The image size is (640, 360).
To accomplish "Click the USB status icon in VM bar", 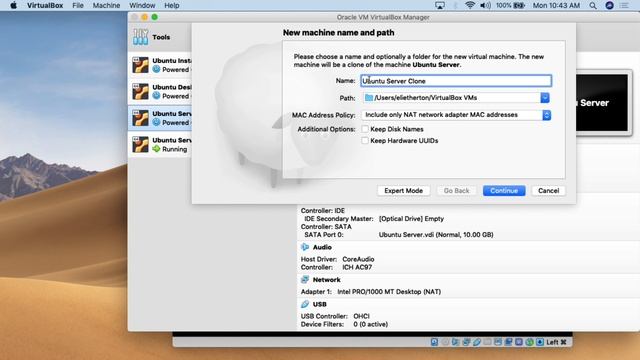I will pos(477,342).
